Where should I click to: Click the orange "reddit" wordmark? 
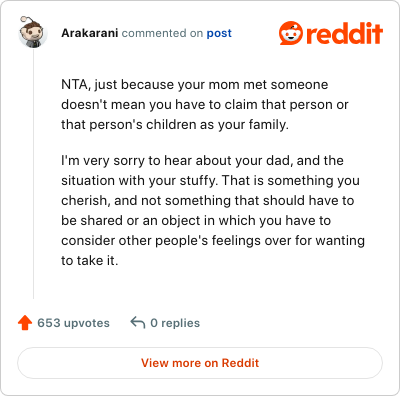(x=344, y=33)
